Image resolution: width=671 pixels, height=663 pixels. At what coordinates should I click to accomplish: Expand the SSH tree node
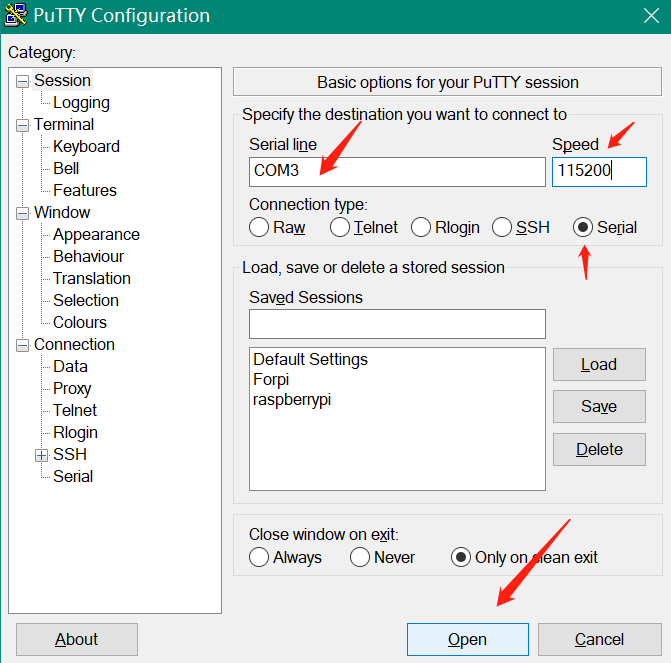click(x=42, y=455)
